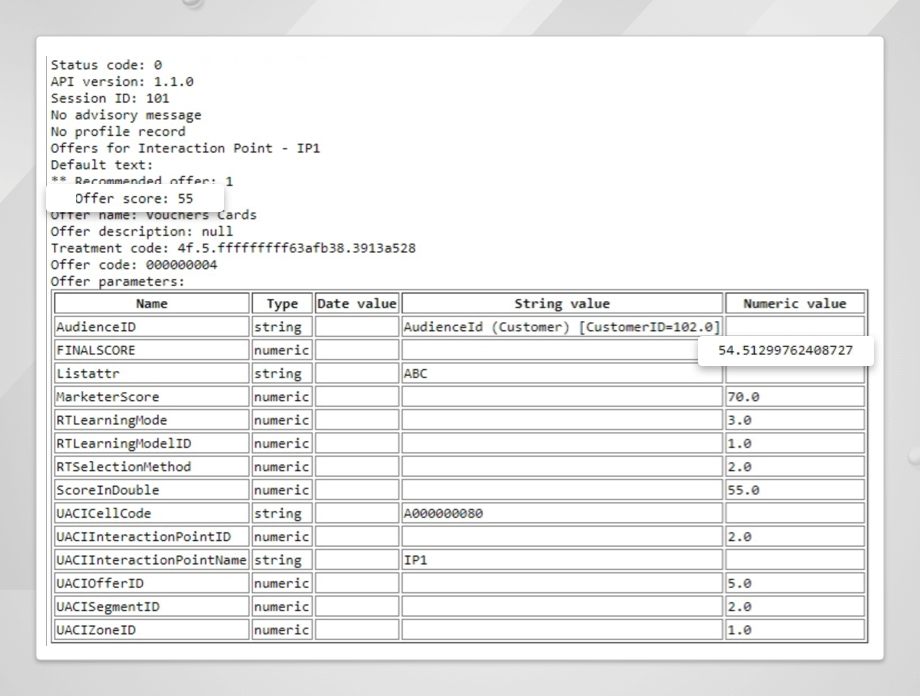The height and width of the screenshot is (696, 920).
Task: Select the UACIInteractionPointName row name cell
Action: [x=152, y=560]
